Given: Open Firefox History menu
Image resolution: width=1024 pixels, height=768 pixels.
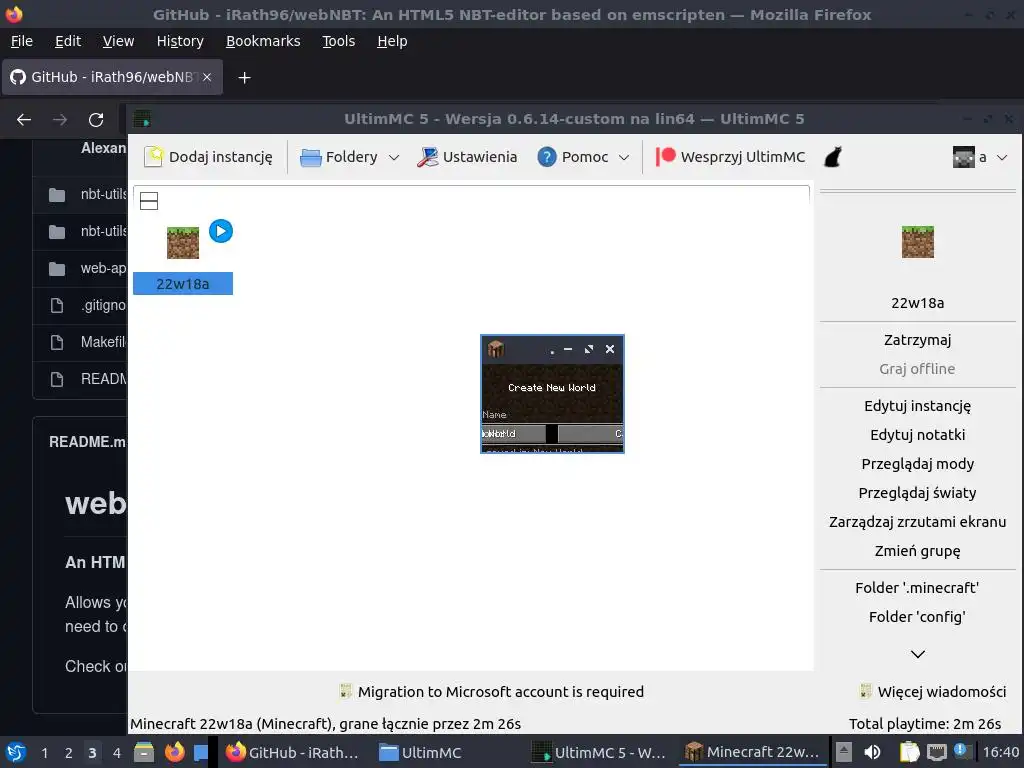Looking at the screenshot, I should (180, 41).
